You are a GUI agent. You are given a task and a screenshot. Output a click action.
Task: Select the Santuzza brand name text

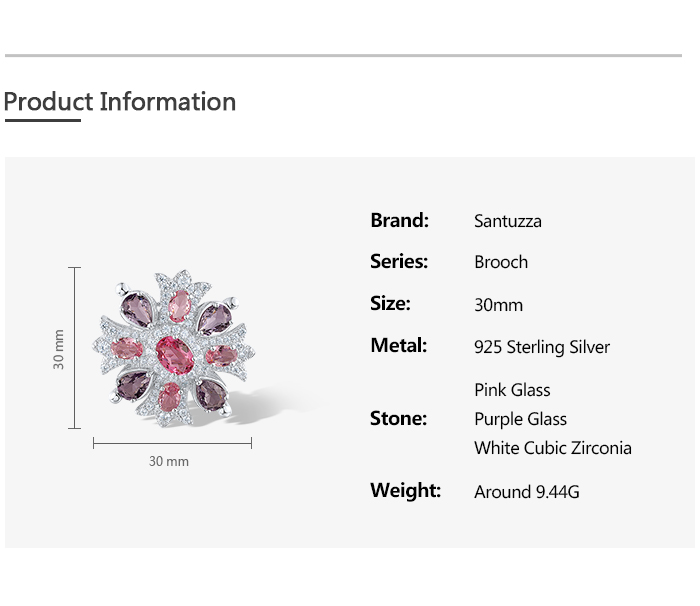click(507, 221)
